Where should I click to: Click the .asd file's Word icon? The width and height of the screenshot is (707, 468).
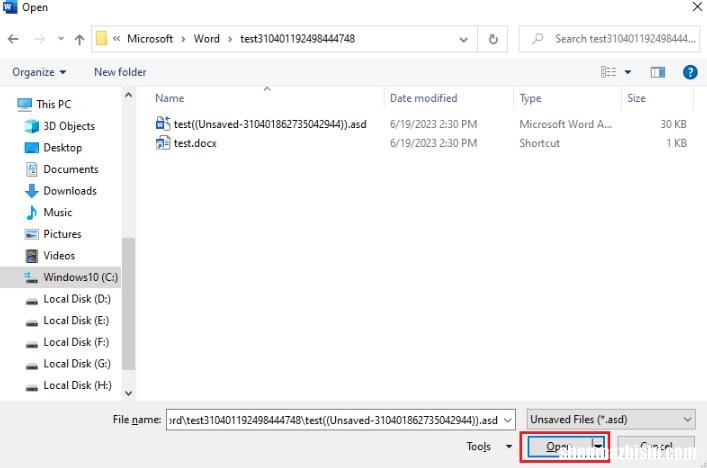pos(163,123)
